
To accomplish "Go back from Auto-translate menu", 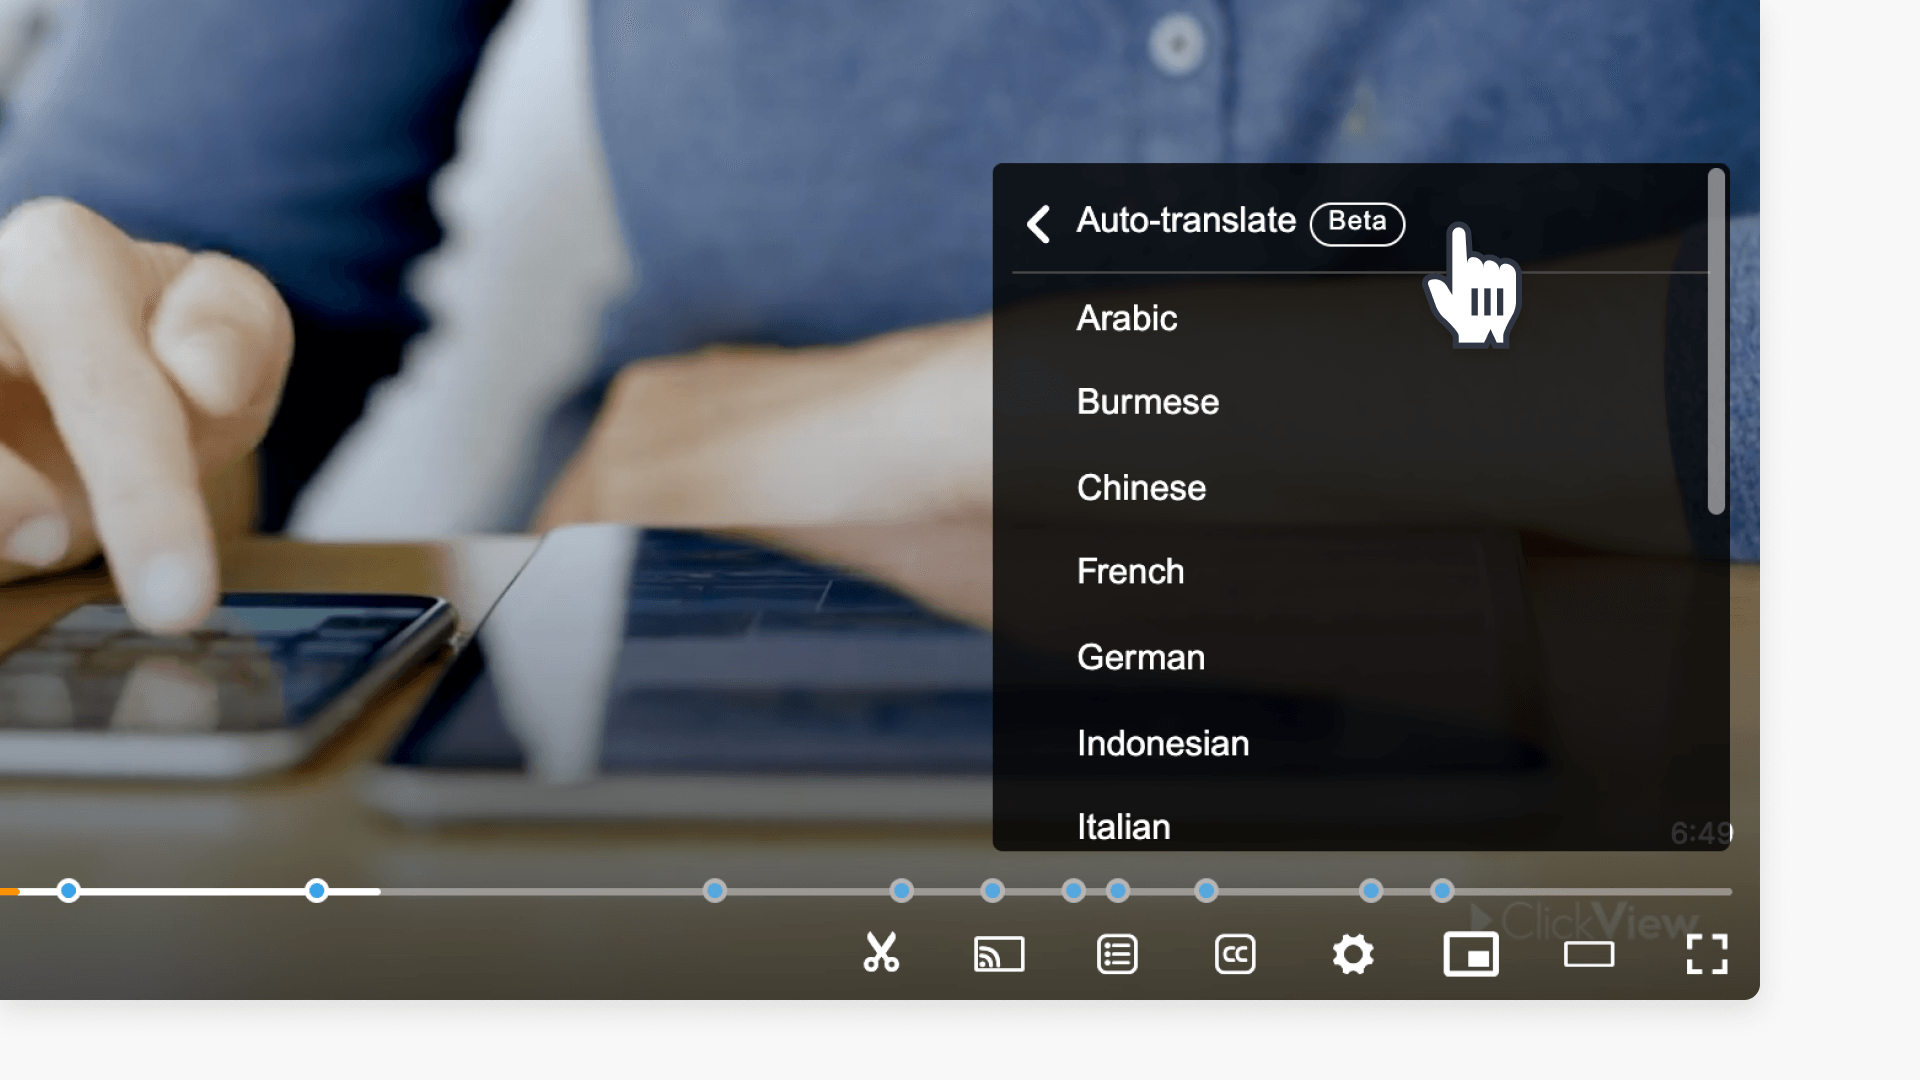I will point(1039,223).
